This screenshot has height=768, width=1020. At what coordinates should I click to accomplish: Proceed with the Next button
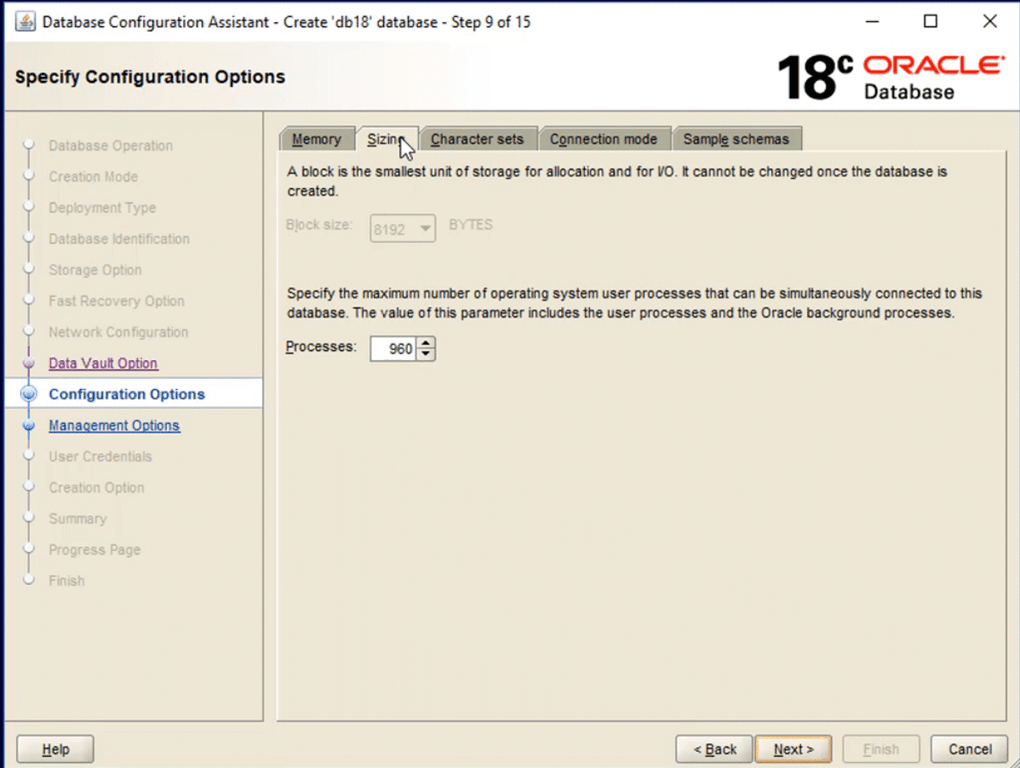(793, 749)
